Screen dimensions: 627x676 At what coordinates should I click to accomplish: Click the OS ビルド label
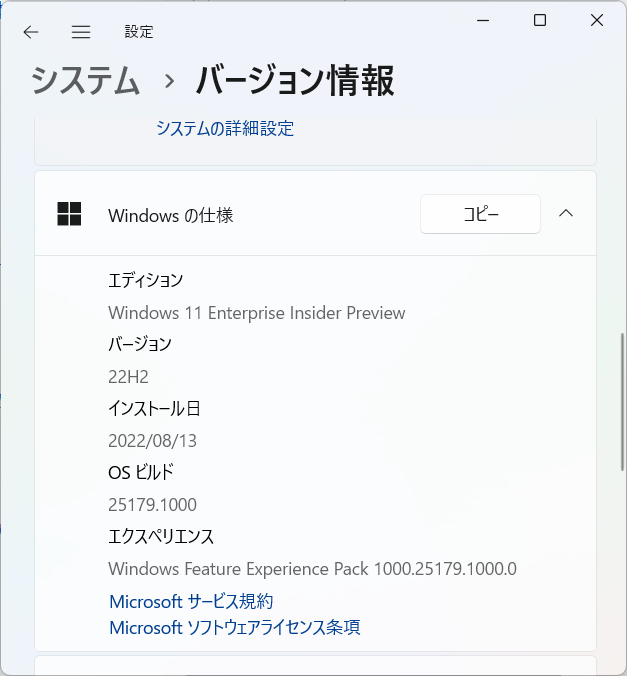pyautogui.click(x=141, y=472)
